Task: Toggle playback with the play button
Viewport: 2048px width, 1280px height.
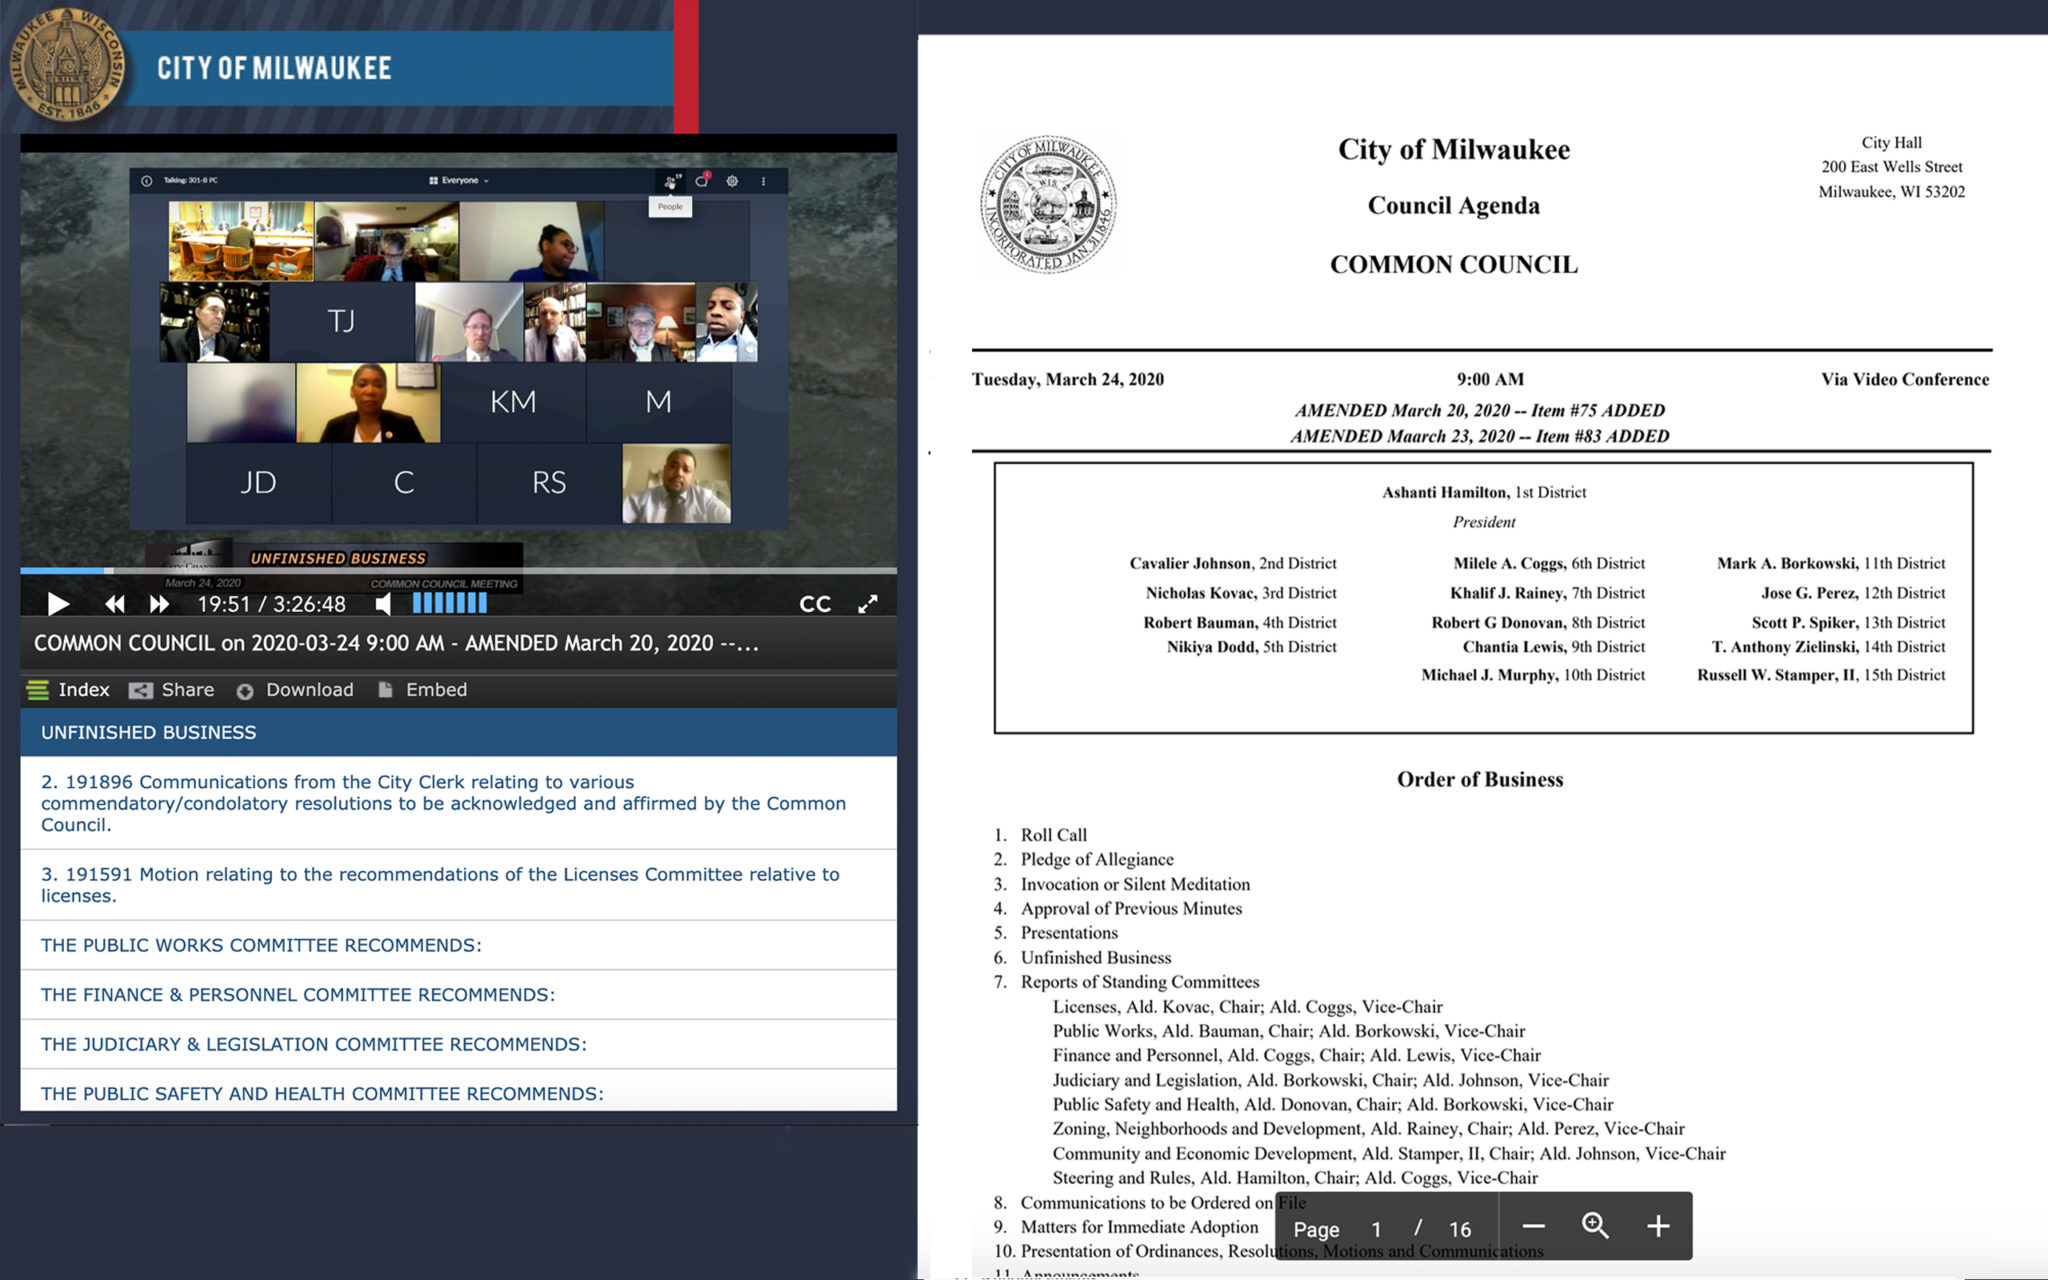Action: [x=58, y=604]
